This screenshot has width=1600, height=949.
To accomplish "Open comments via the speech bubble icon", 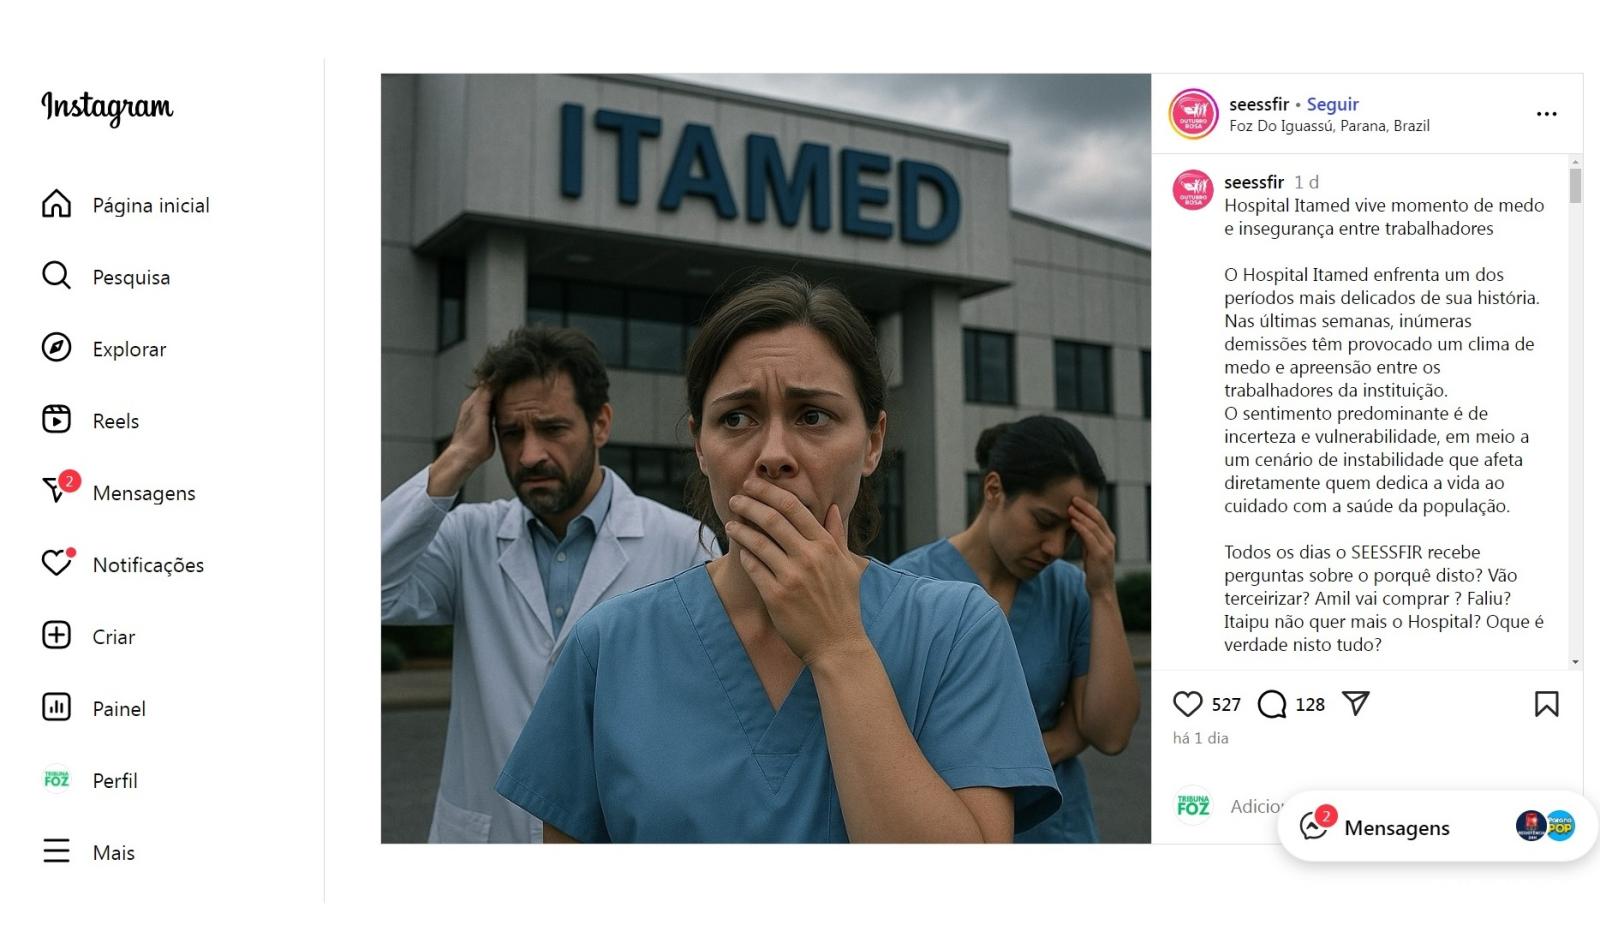I will (1272, 704).
